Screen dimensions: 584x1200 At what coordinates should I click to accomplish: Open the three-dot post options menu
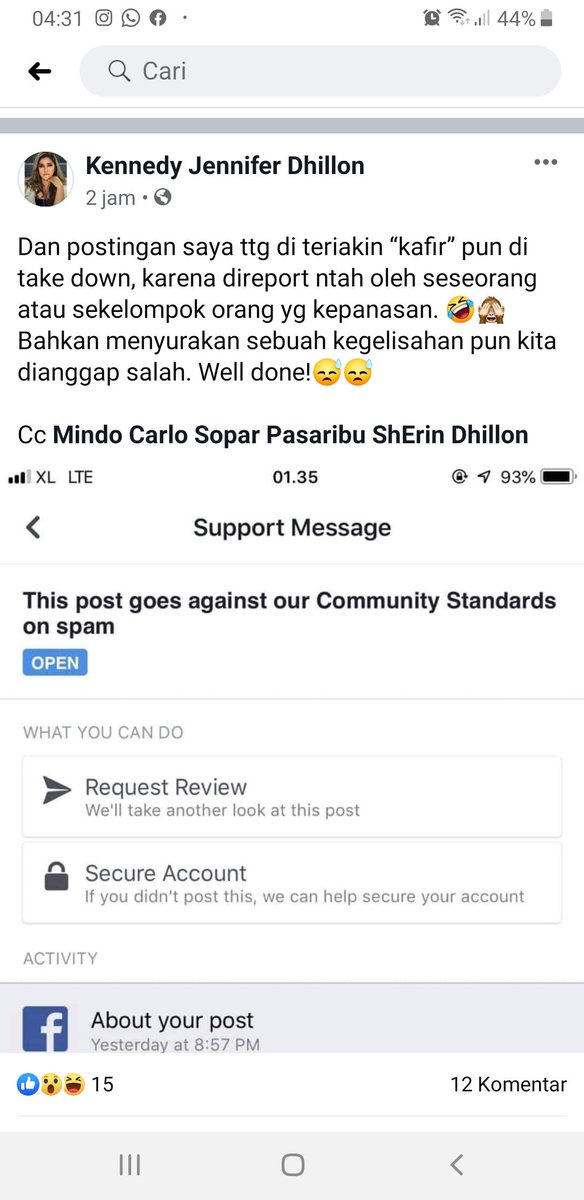pyautogui.click(x=545, y=162)
